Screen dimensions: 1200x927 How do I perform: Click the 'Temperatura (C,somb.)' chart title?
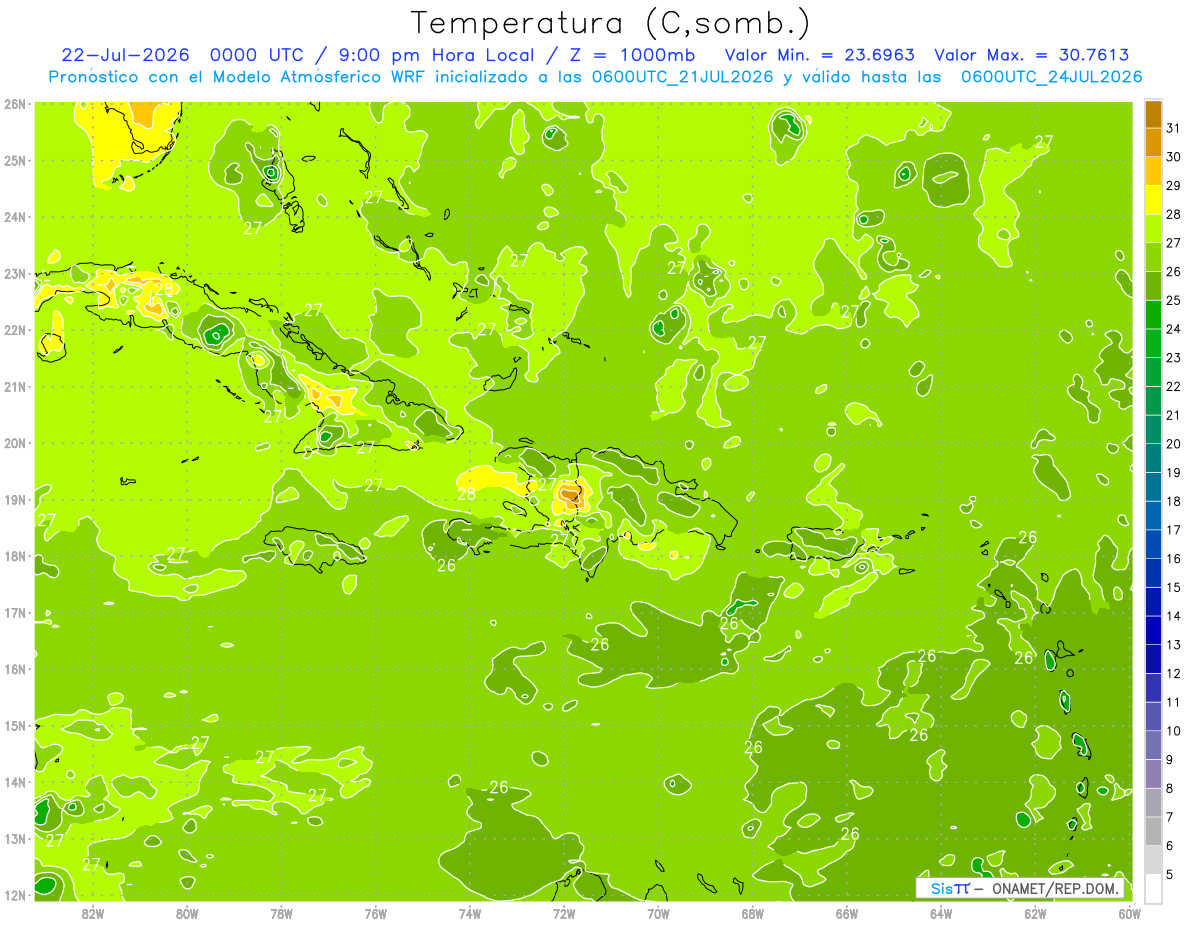point(610,23)
